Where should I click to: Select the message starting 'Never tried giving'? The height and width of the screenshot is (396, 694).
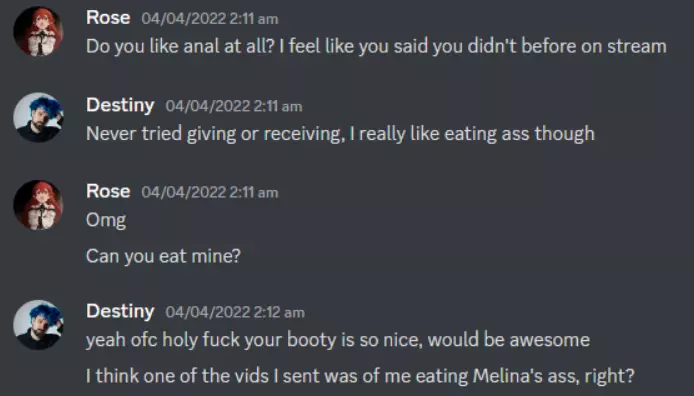click(x=340, y=134)
